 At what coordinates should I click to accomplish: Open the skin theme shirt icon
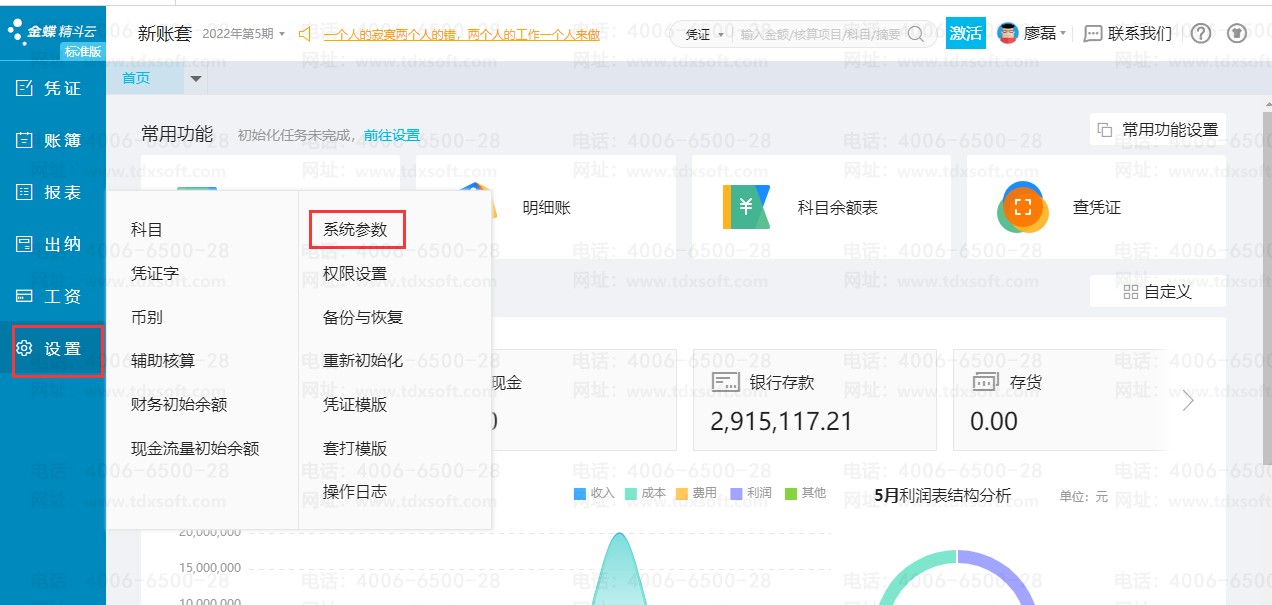[1237, 33]
